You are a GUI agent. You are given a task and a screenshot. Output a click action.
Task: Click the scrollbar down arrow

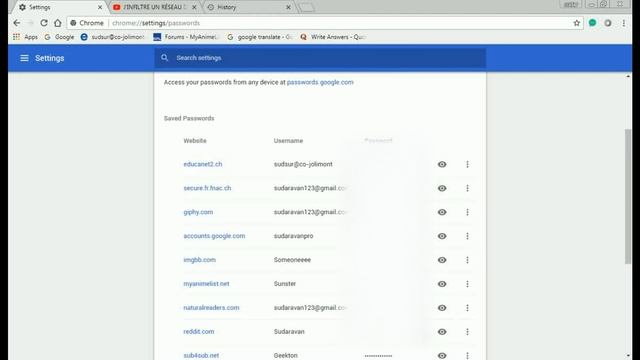pos(628,356)
